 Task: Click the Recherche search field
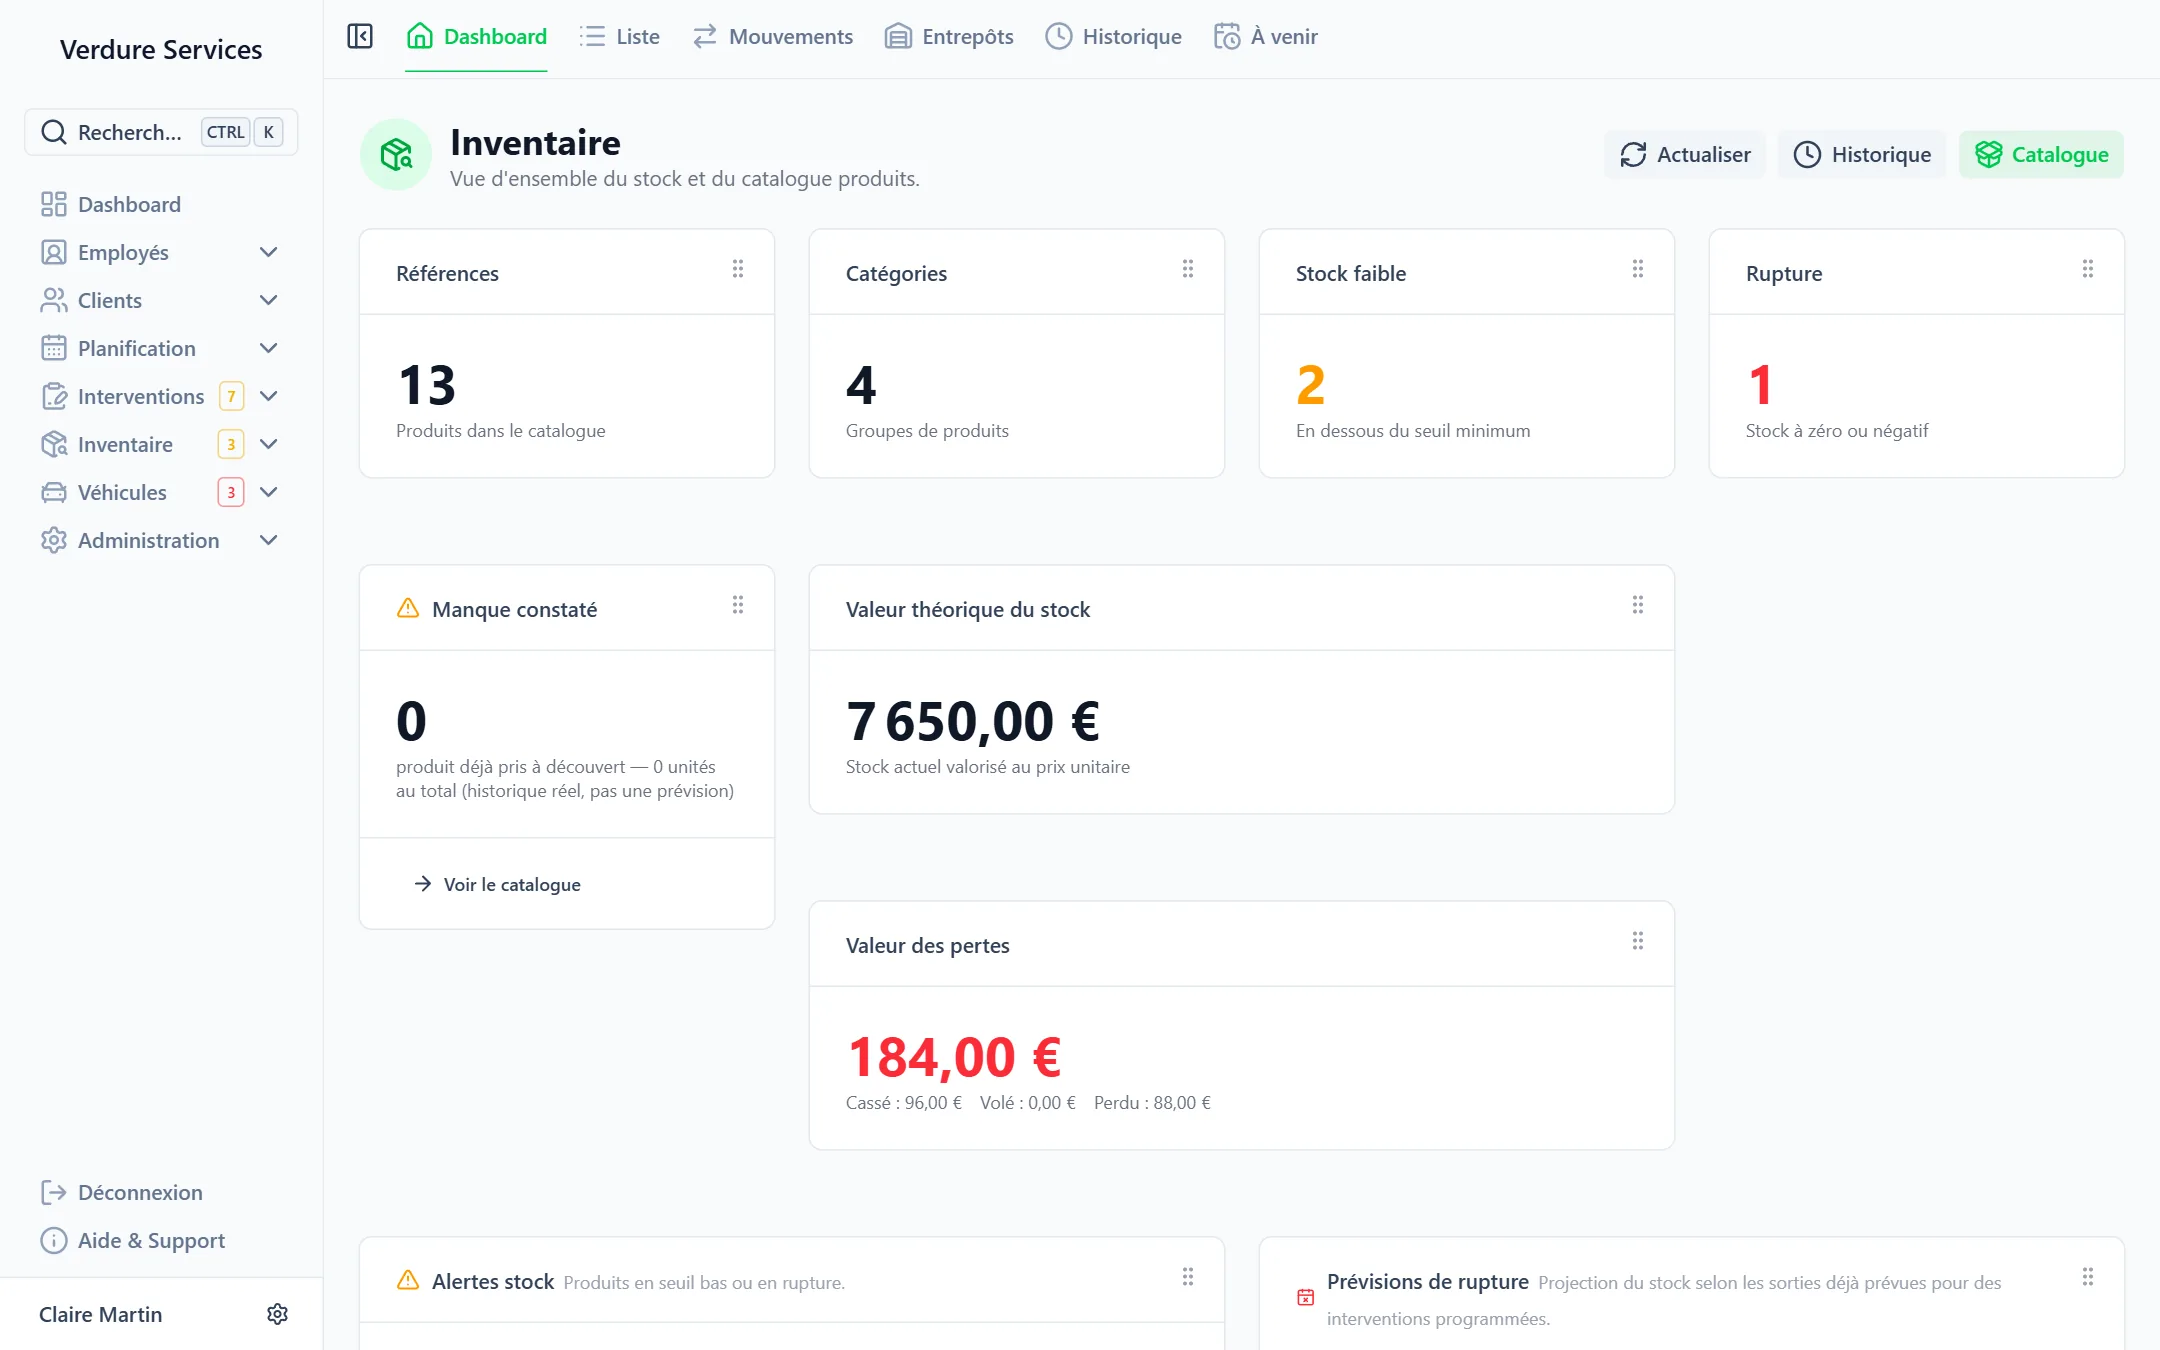pos(161,132)
